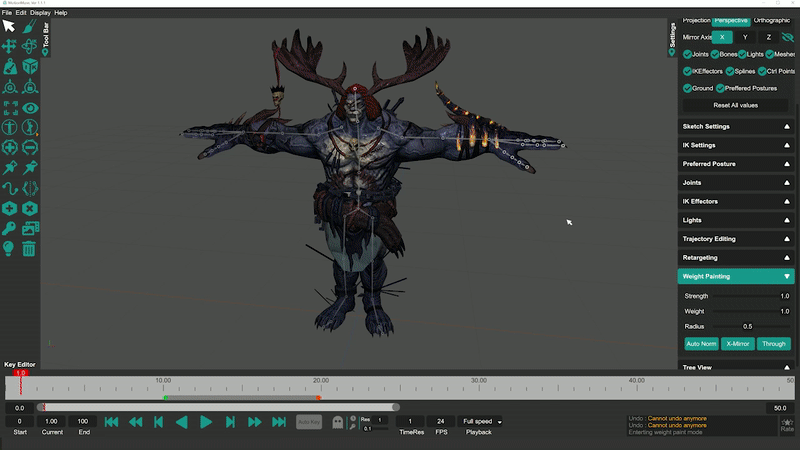Click the ghost onion-skin icon

(x=337, y=422)
